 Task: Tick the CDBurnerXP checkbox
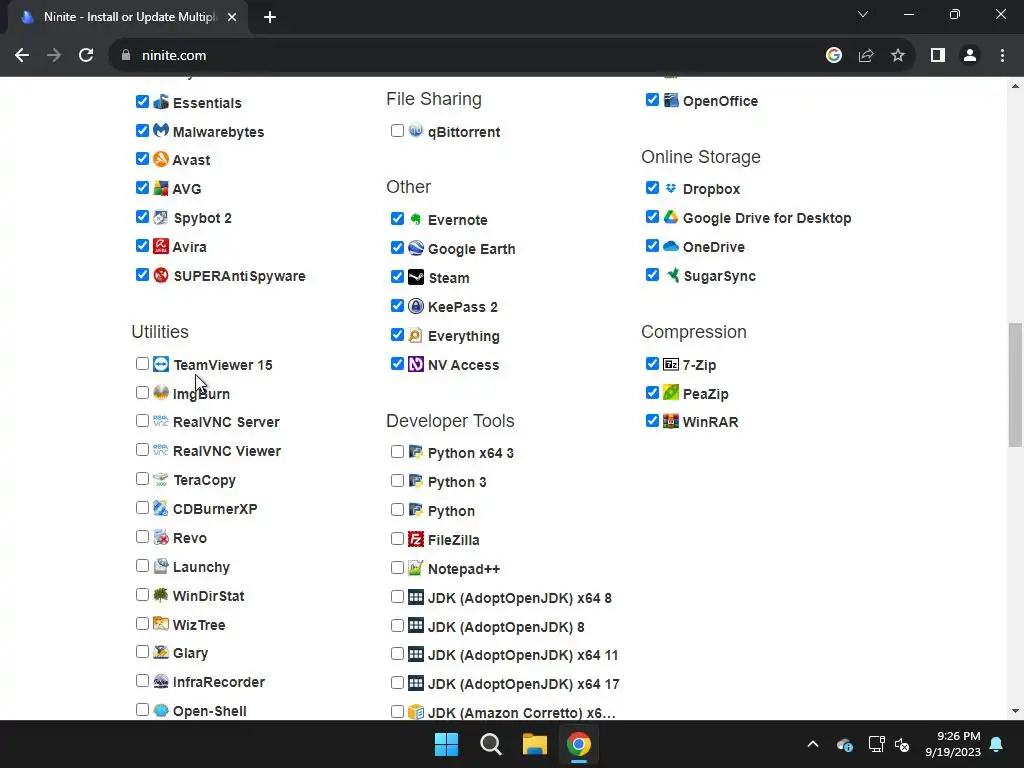tap(142, 507)
